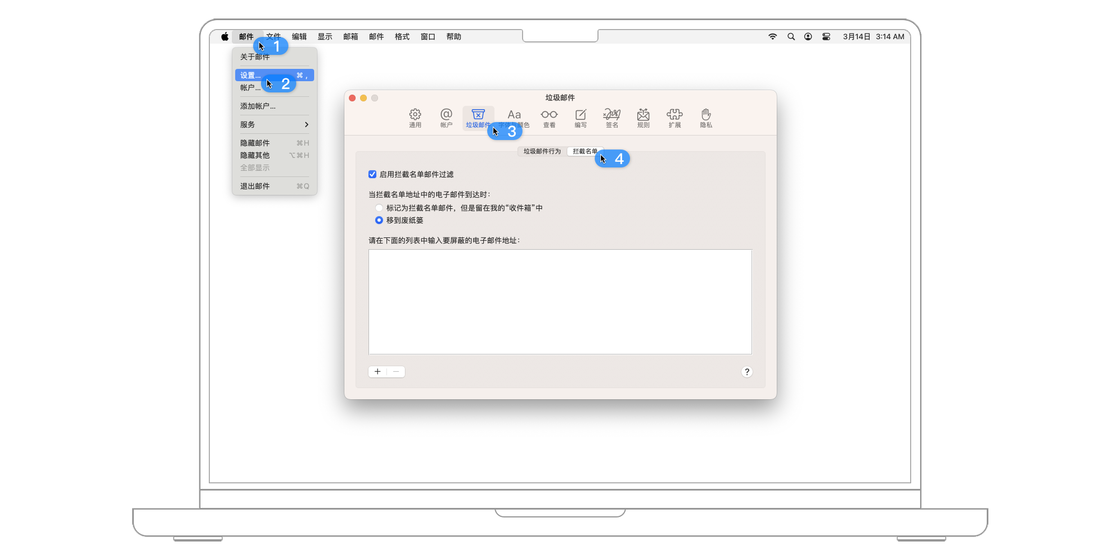The height and width of the screenshot is (560, 1120).
Task: Open the 字体与颜色 Aa pane
Action: coord(515,118)
